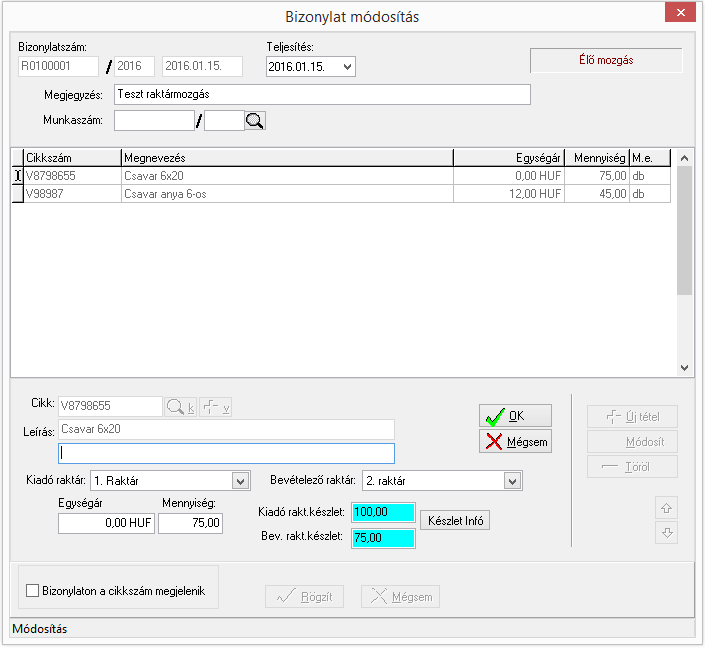This screenshot has height=649, width=705.
Task: Click the Leírás field Csavar 6x20
Action: (227, 430)
